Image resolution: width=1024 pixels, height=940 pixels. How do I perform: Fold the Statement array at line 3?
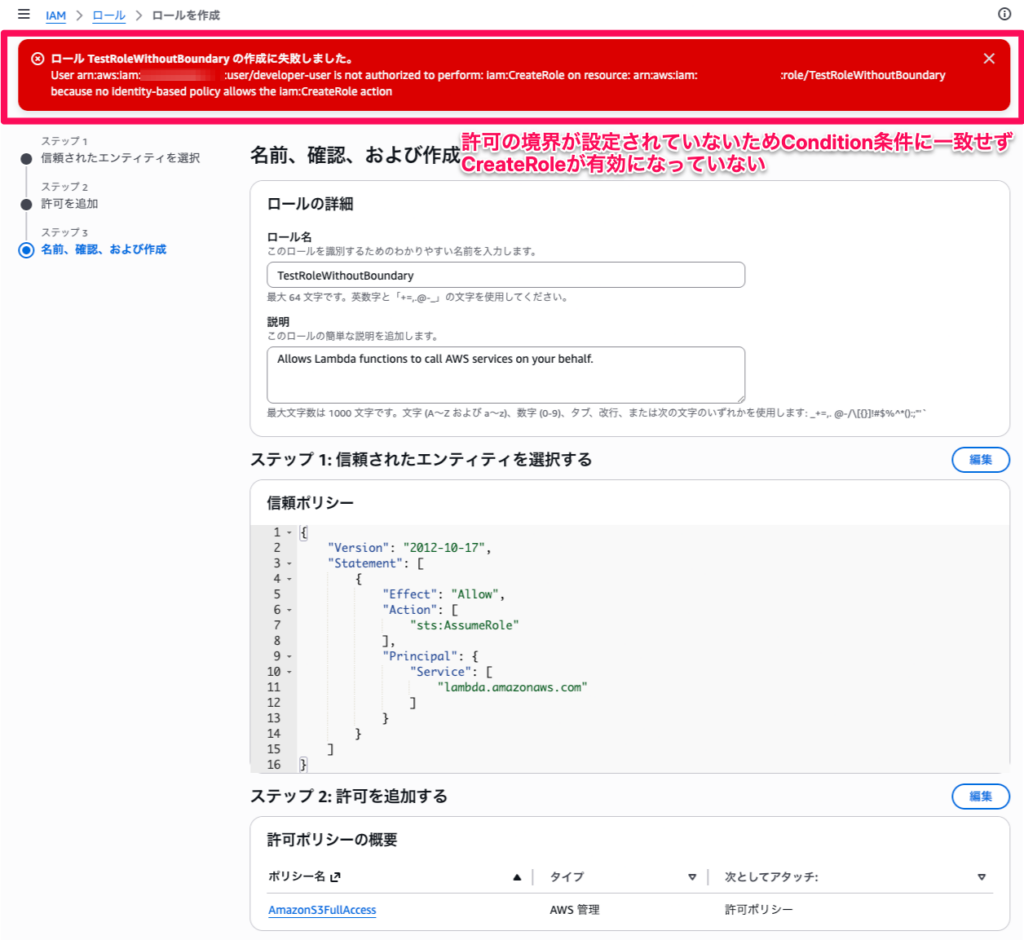tap(290, 564)
